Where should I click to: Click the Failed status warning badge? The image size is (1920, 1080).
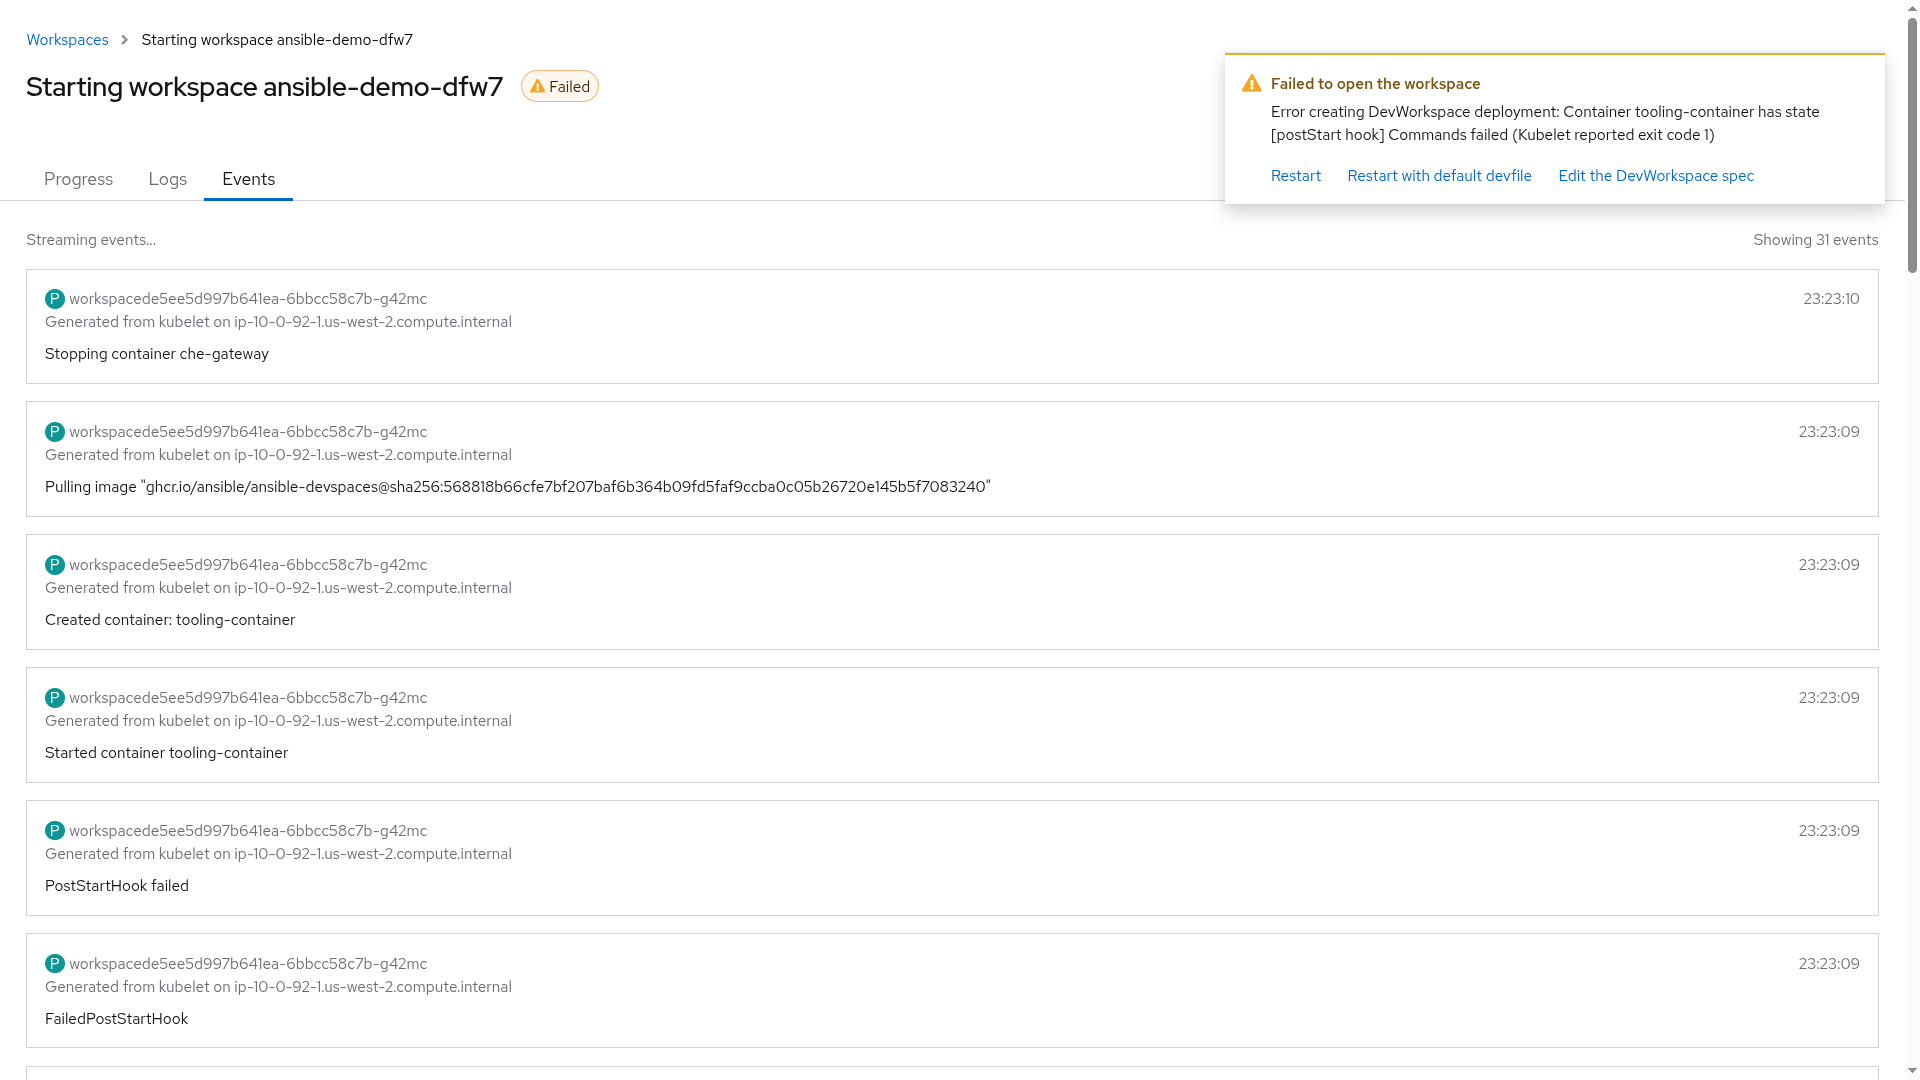560,87
